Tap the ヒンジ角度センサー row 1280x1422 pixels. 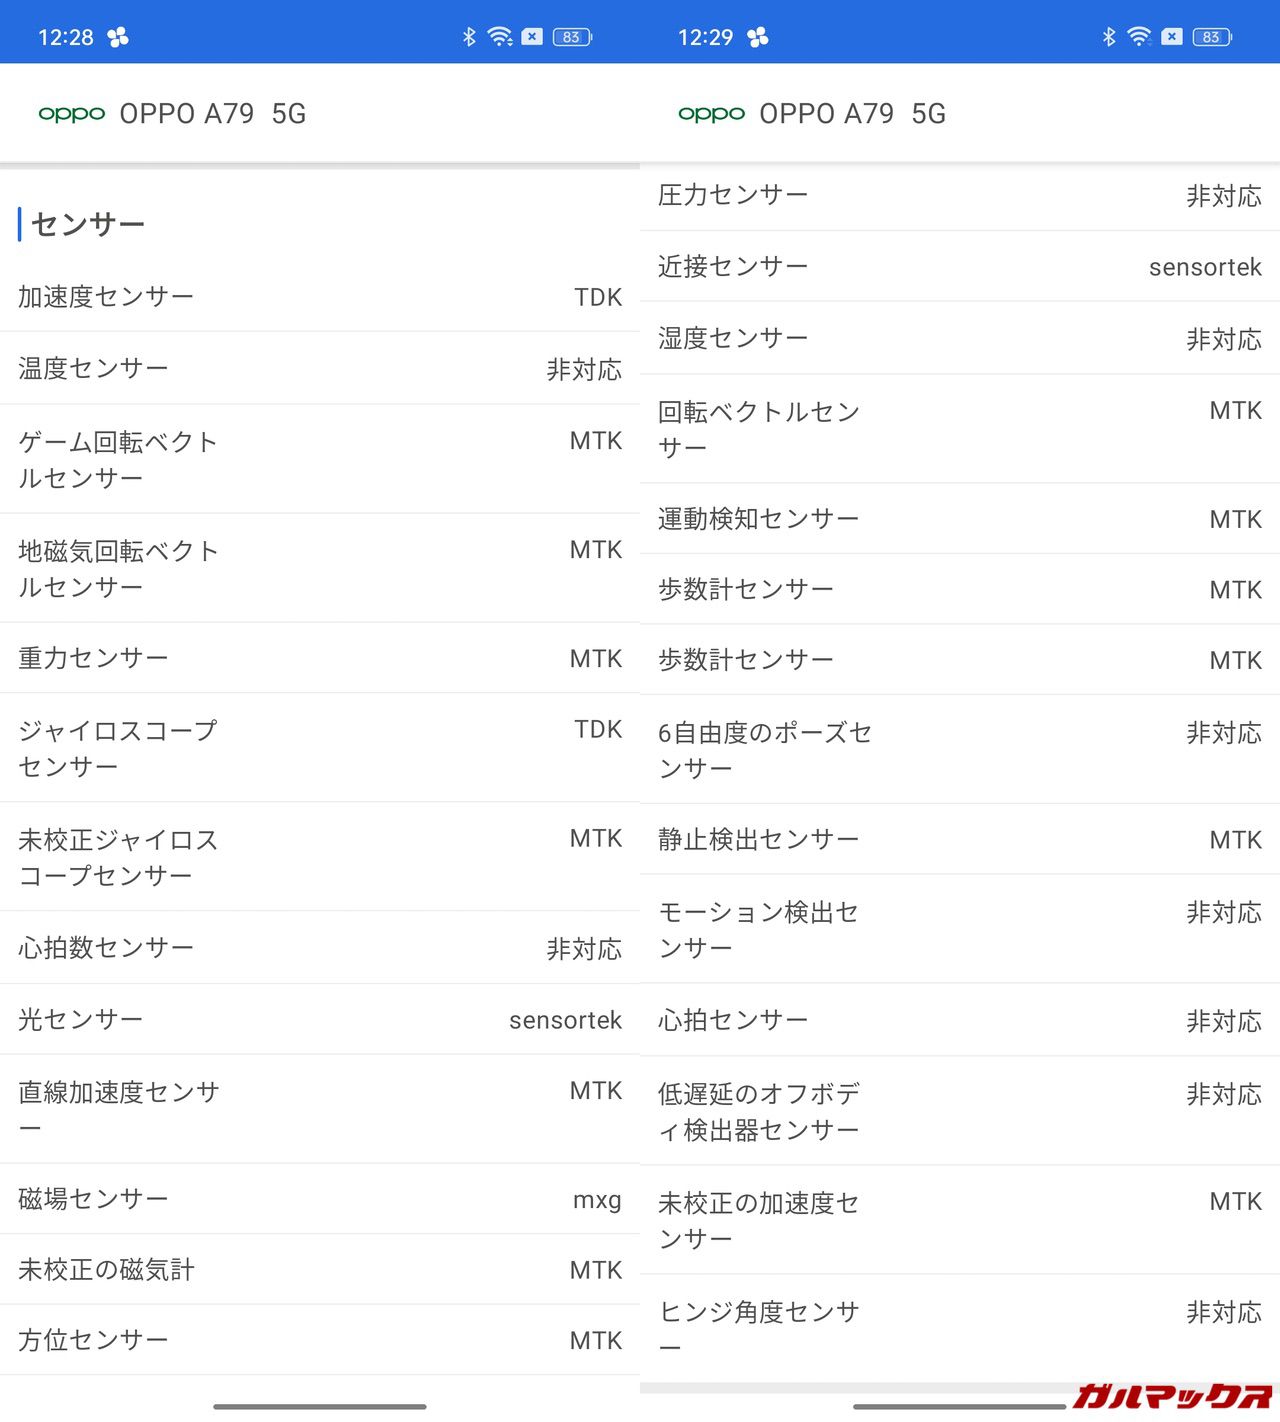pos(960,1328)
